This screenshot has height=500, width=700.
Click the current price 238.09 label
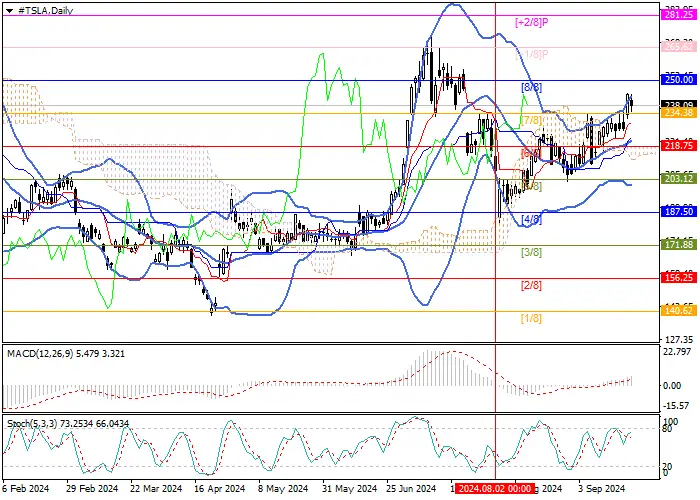679,104
